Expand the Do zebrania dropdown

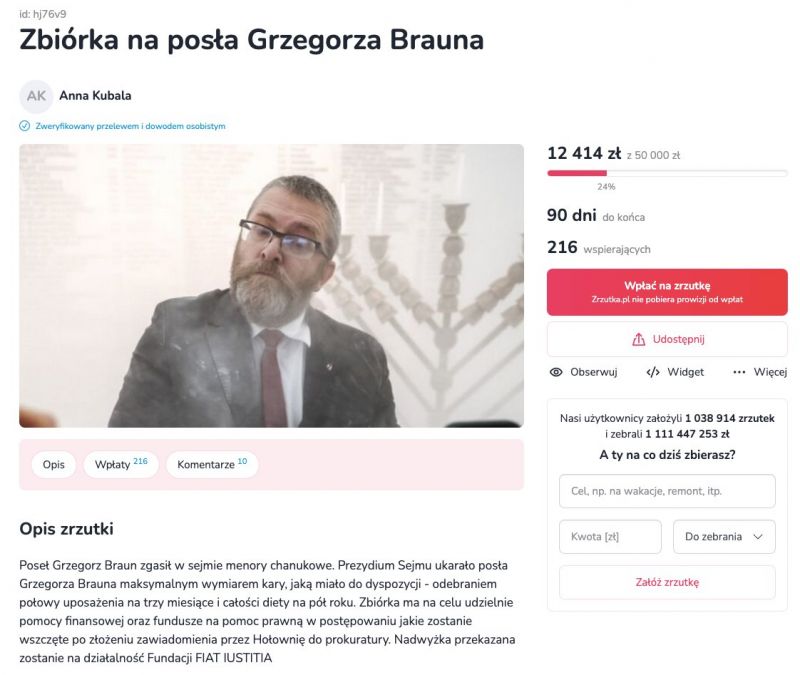click(x=724, y=537)
